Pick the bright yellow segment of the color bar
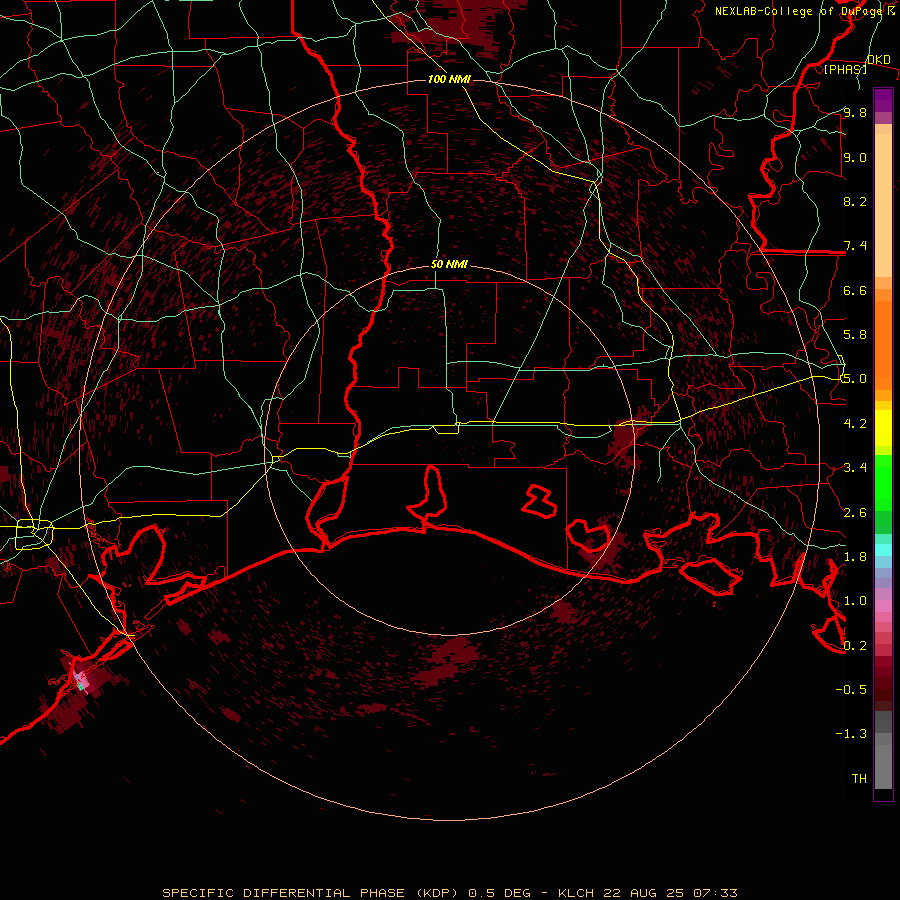The width and height of the screenshot is (900, 900). (883, 428)
